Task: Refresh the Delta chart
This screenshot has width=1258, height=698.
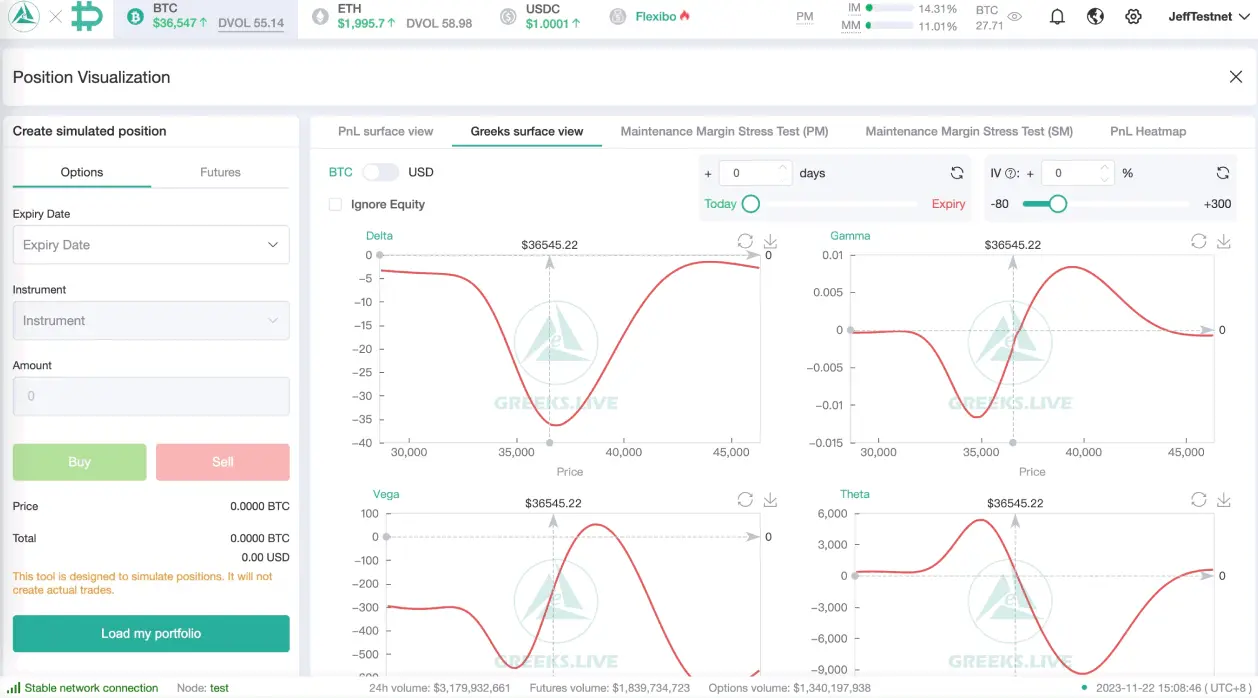Action: pos(744,241)
